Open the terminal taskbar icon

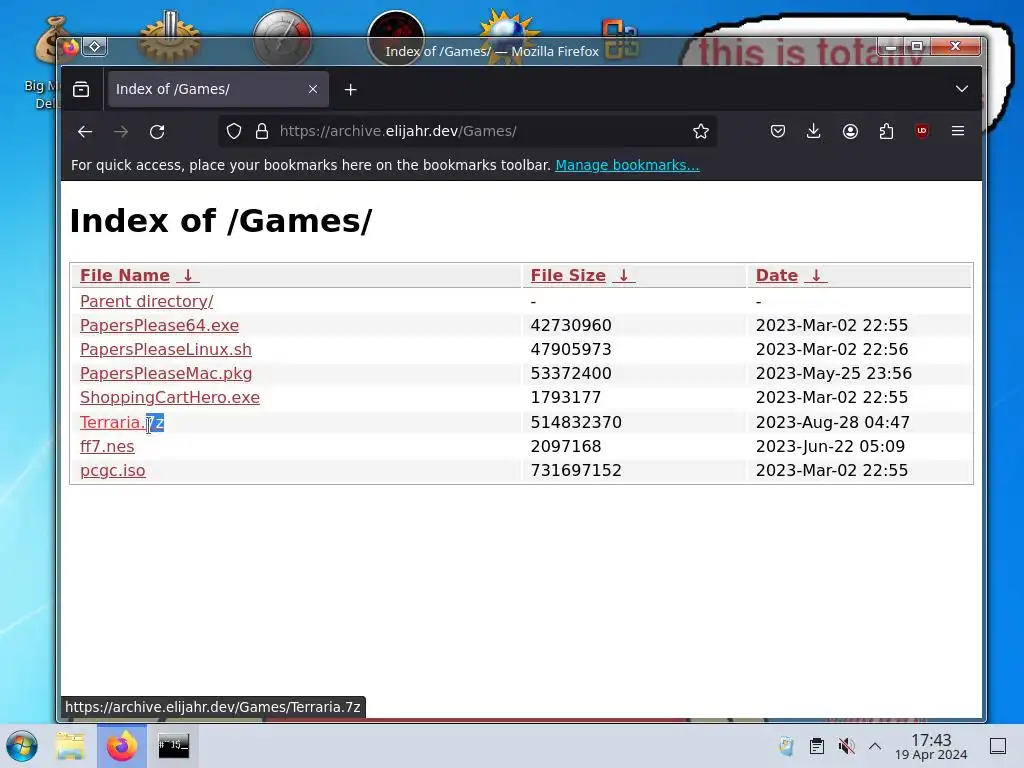[x=174, y=746]
